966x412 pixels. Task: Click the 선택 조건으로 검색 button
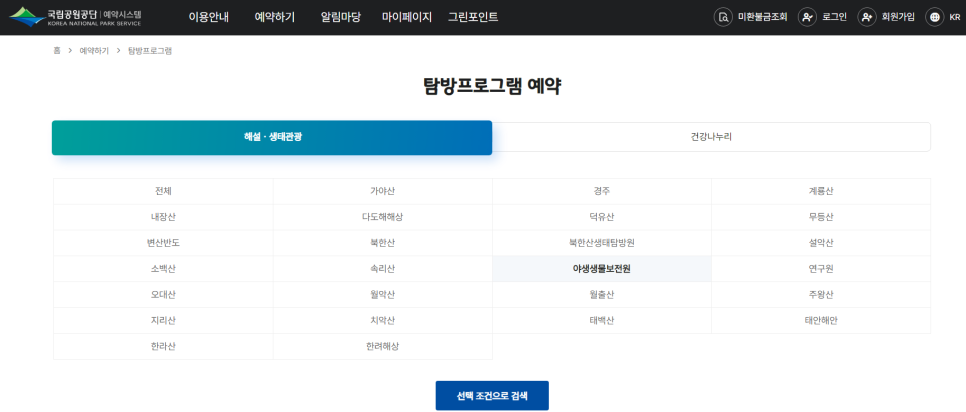[492, 396]
